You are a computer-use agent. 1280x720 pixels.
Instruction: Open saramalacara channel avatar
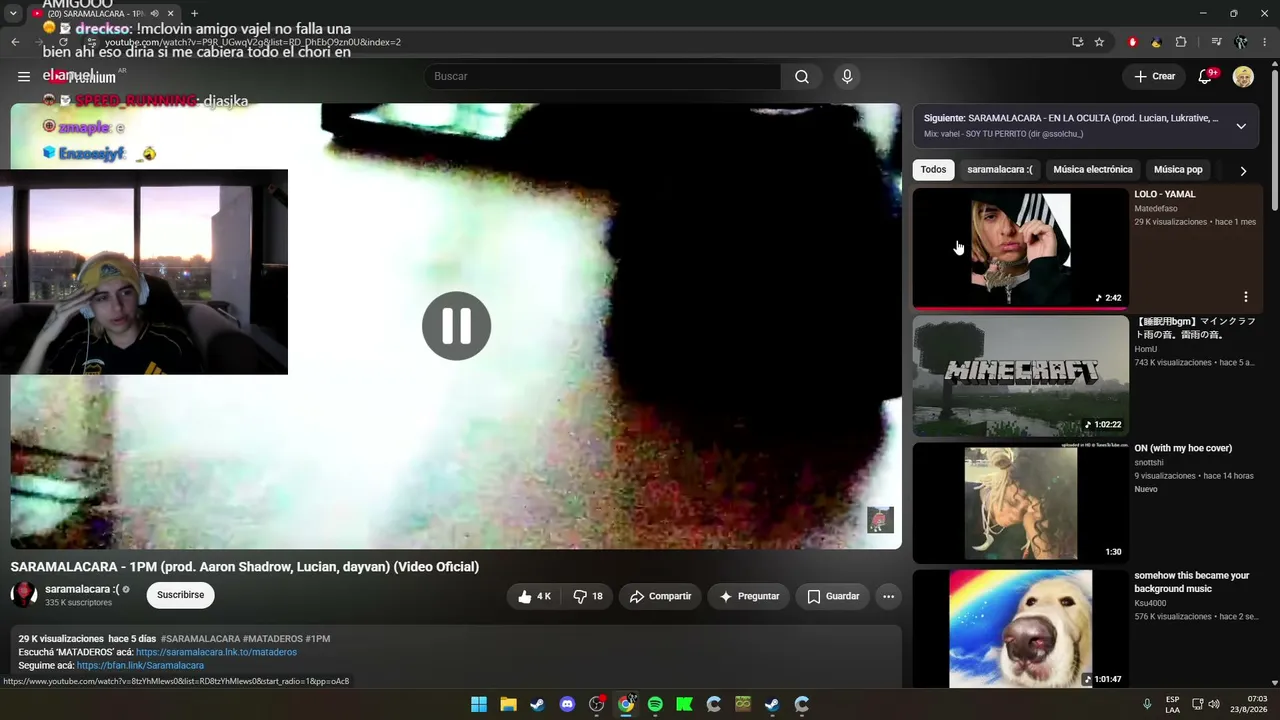coord(24,595)
